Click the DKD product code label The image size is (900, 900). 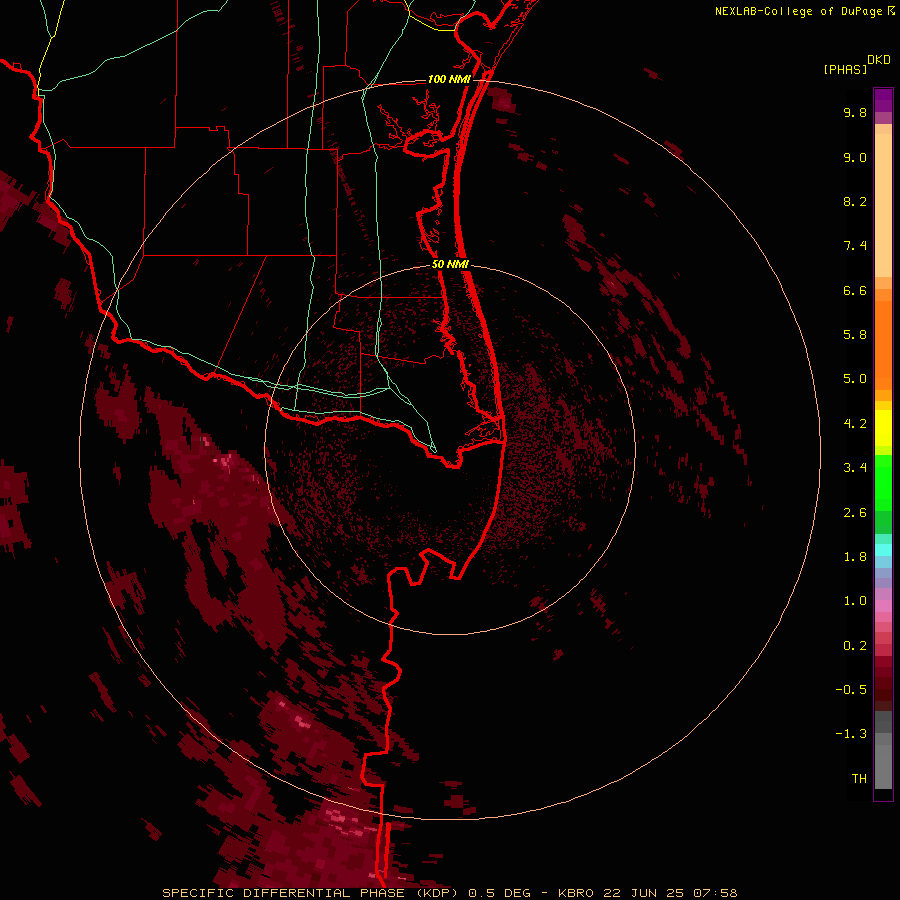[879, 60]
